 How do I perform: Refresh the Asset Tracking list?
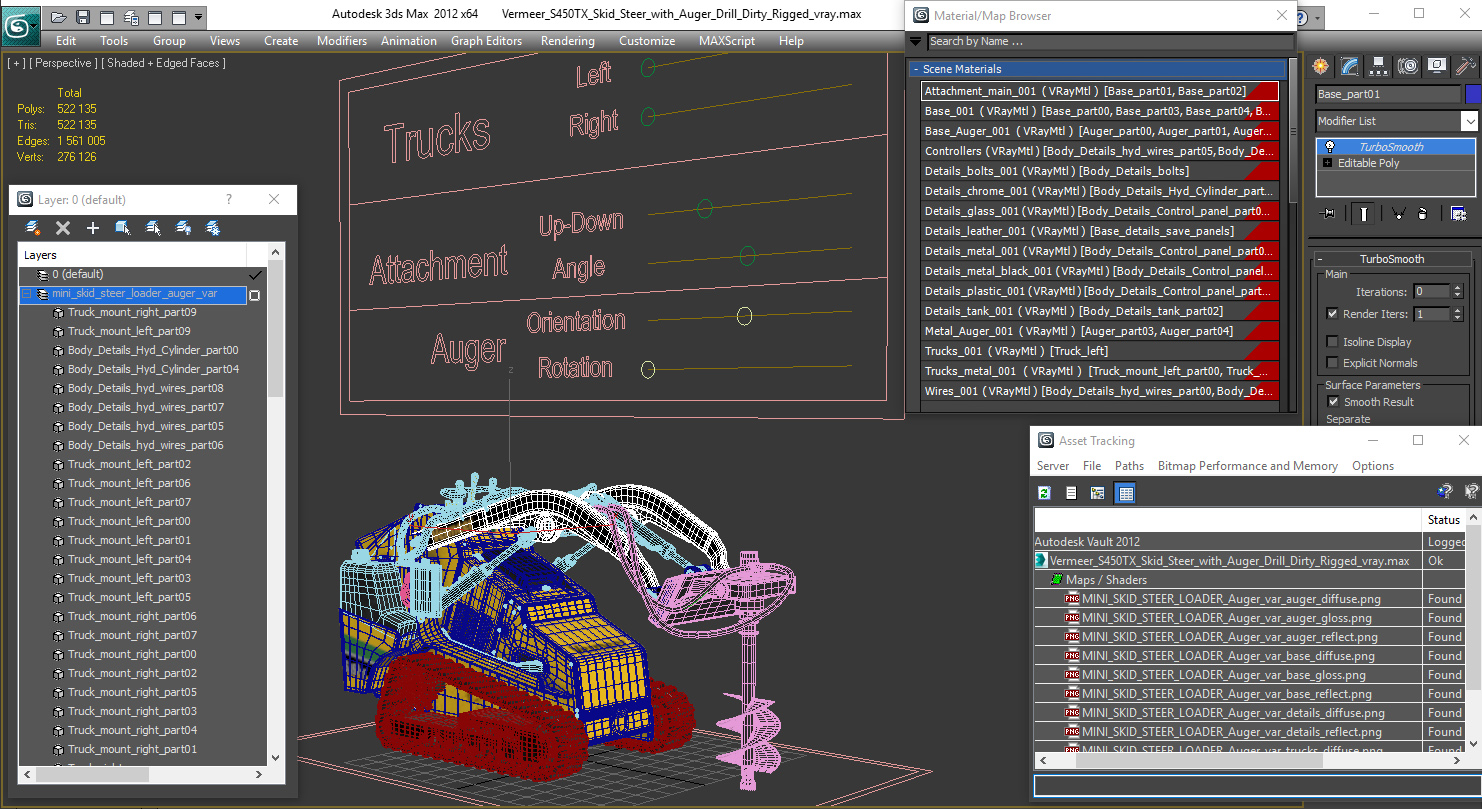pos(1044,493)
